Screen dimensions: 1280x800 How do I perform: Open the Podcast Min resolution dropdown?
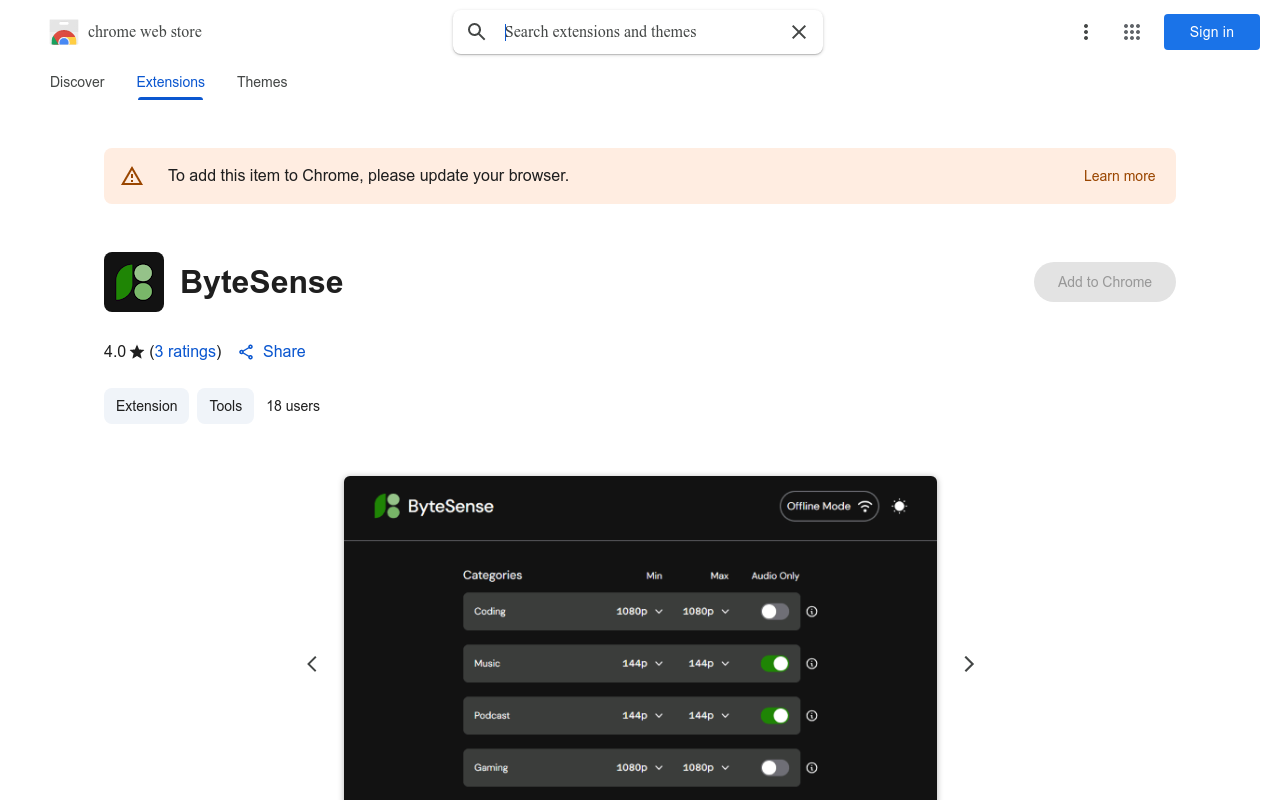tap(643, 715)
